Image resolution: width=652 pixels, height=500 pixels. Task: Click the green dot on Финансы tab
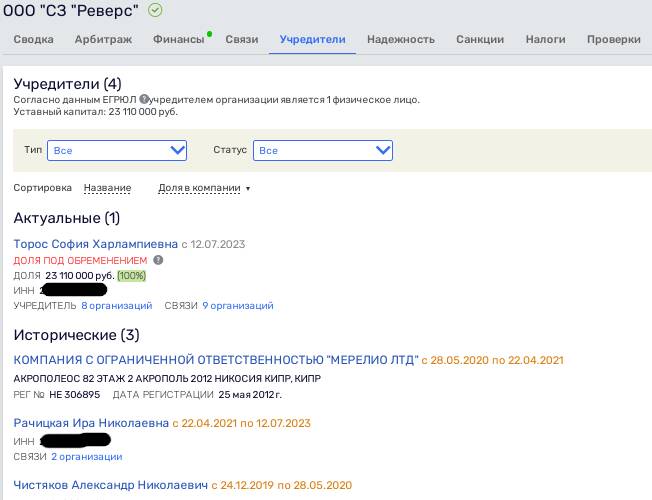(210, 34)
